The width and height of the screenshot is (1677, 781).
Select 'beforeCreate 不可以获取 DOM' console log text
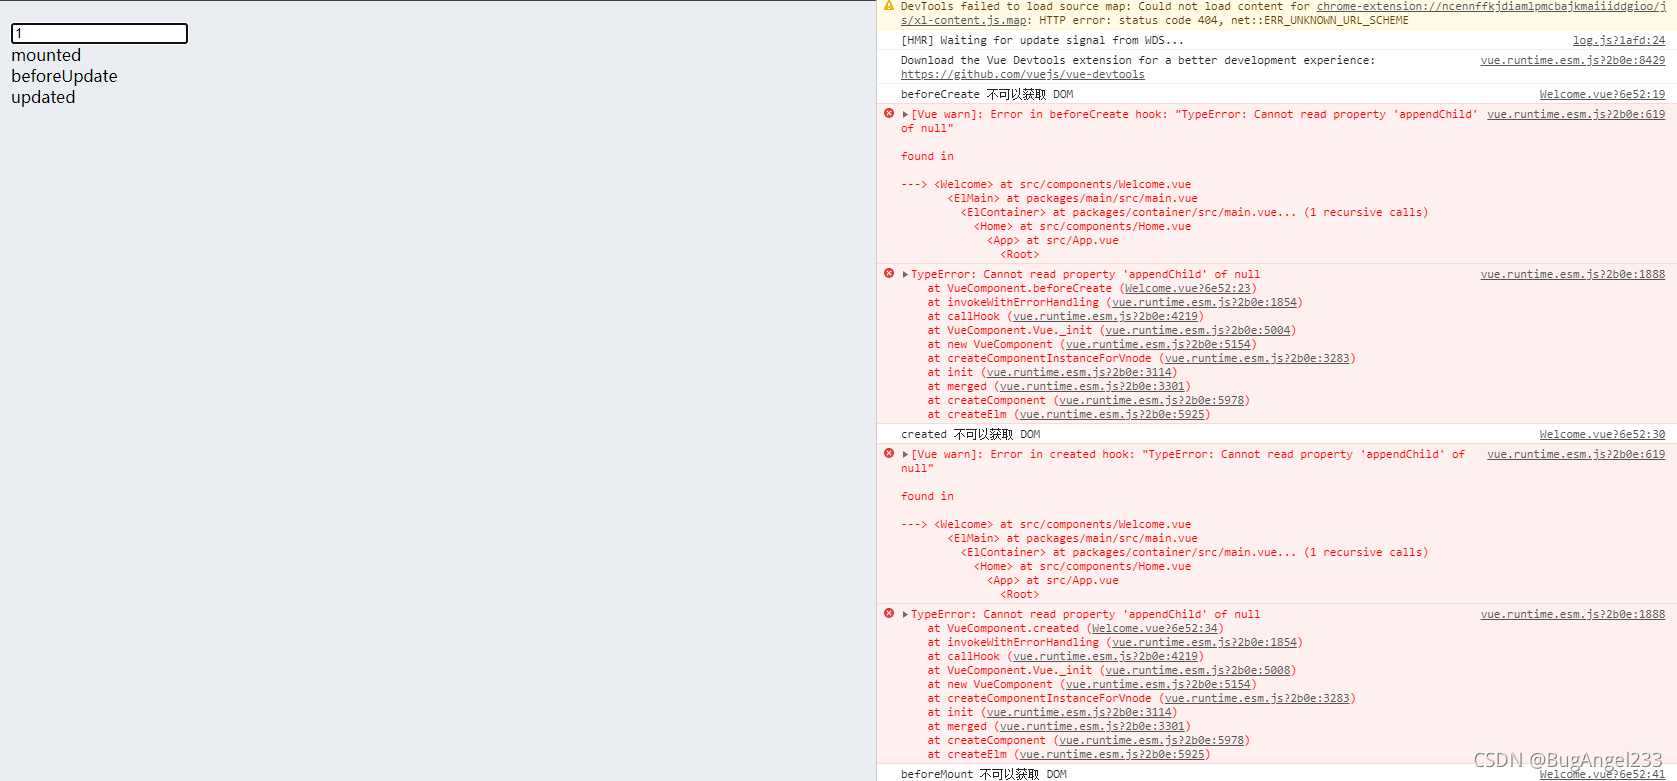(987, 95)
